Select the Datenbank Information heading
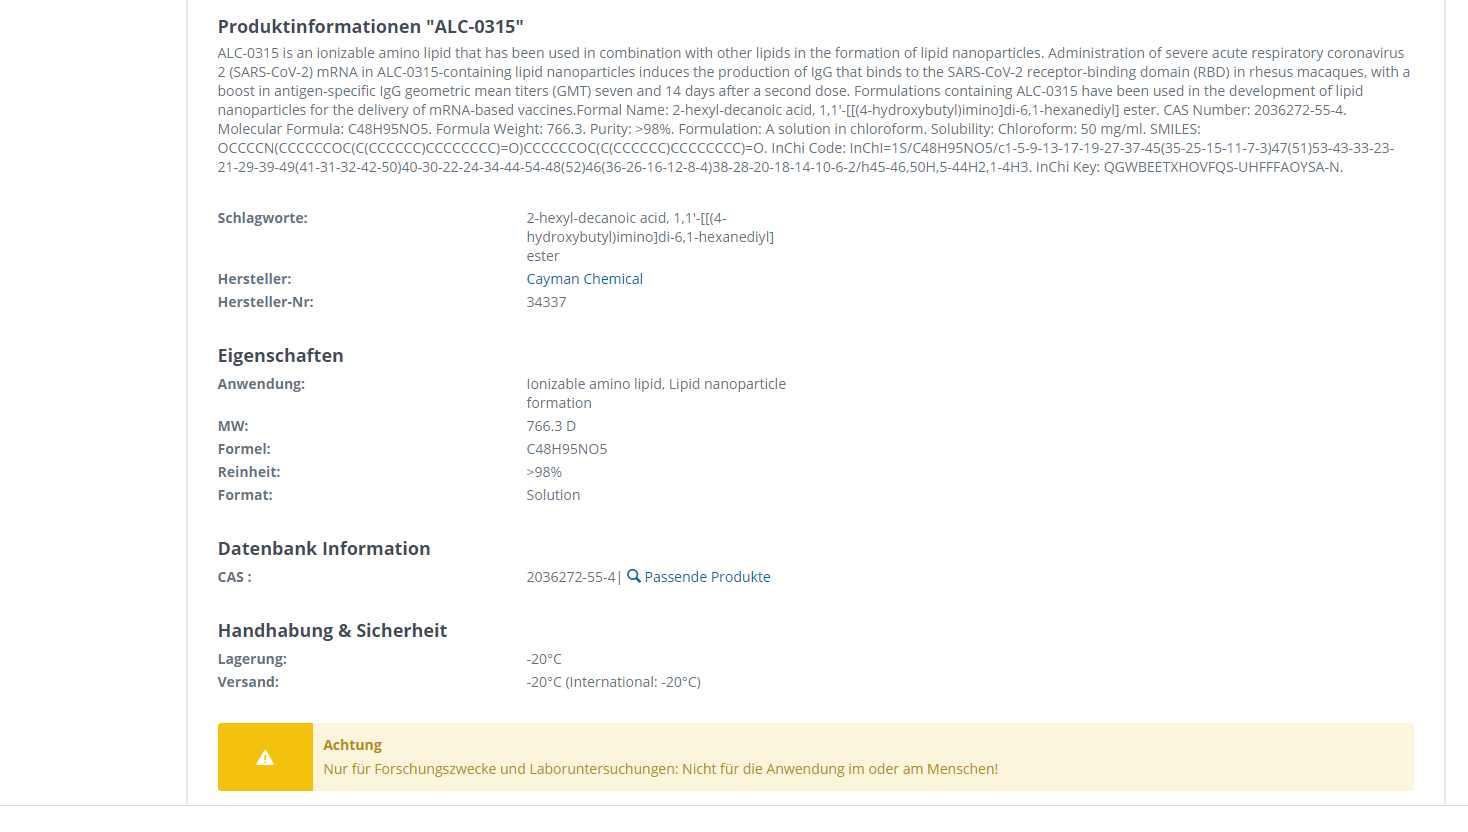The width and height of the screenshot is (1468, 832). (x=324, y=549)
